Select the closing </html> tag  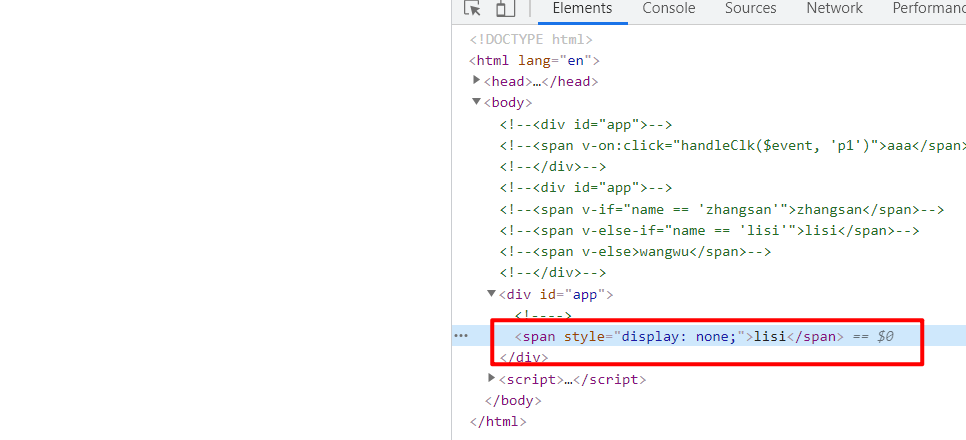[498, 422]
